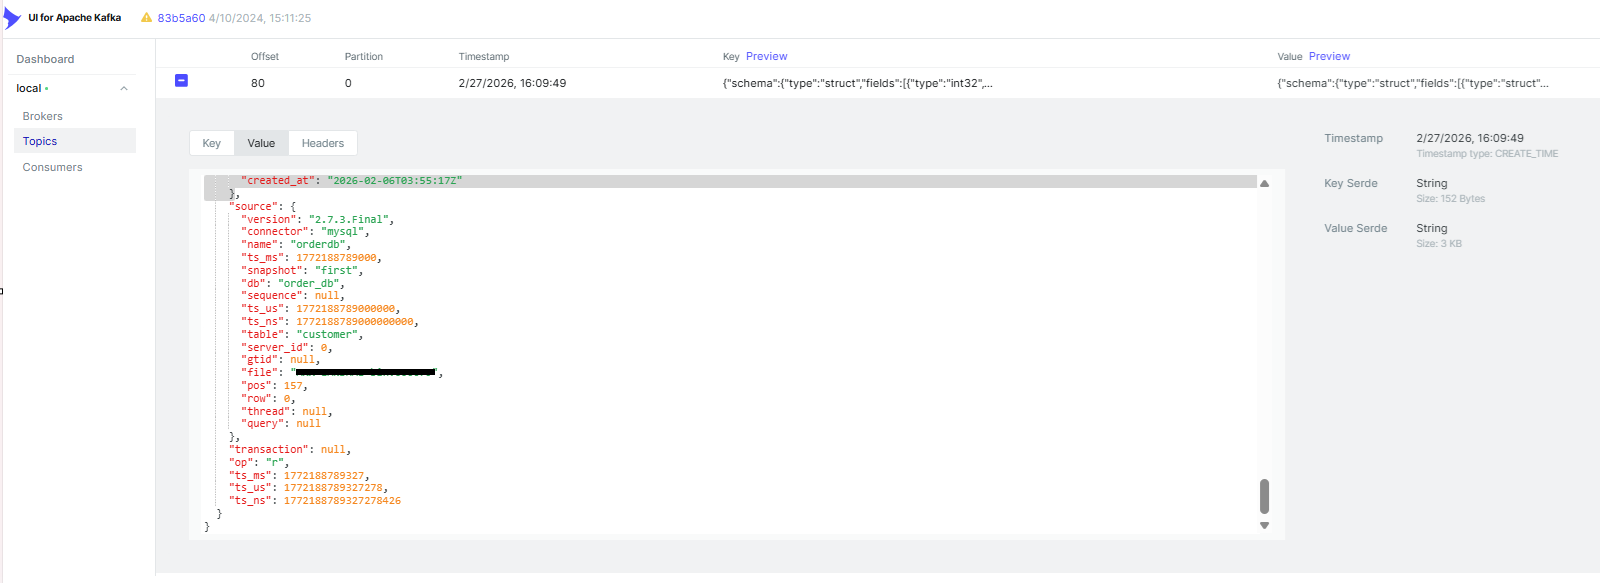This screenshot has width=1600, height=583.
Task: Select the Value tab
Action: [261, 143]
